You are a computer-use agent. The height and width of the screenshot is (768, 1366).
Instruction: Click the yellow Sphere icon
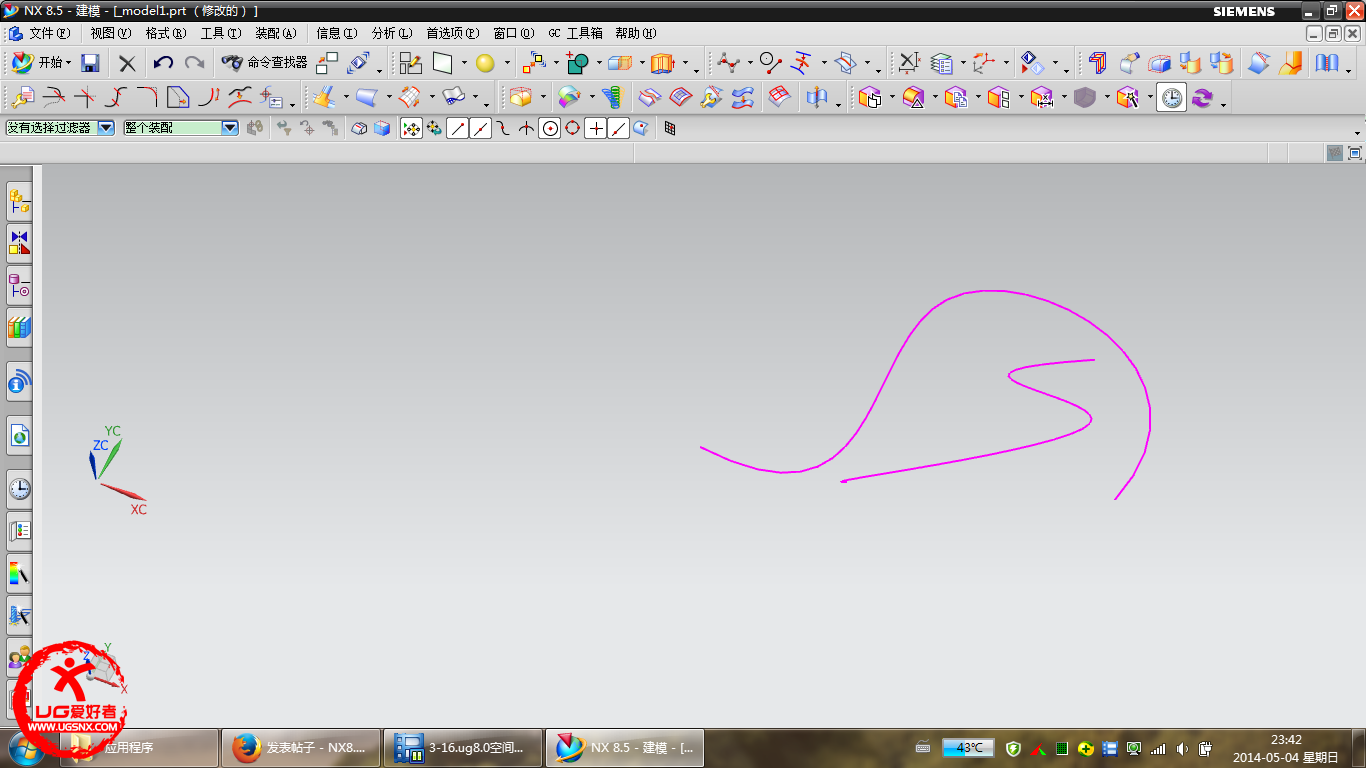pos(485,63)
